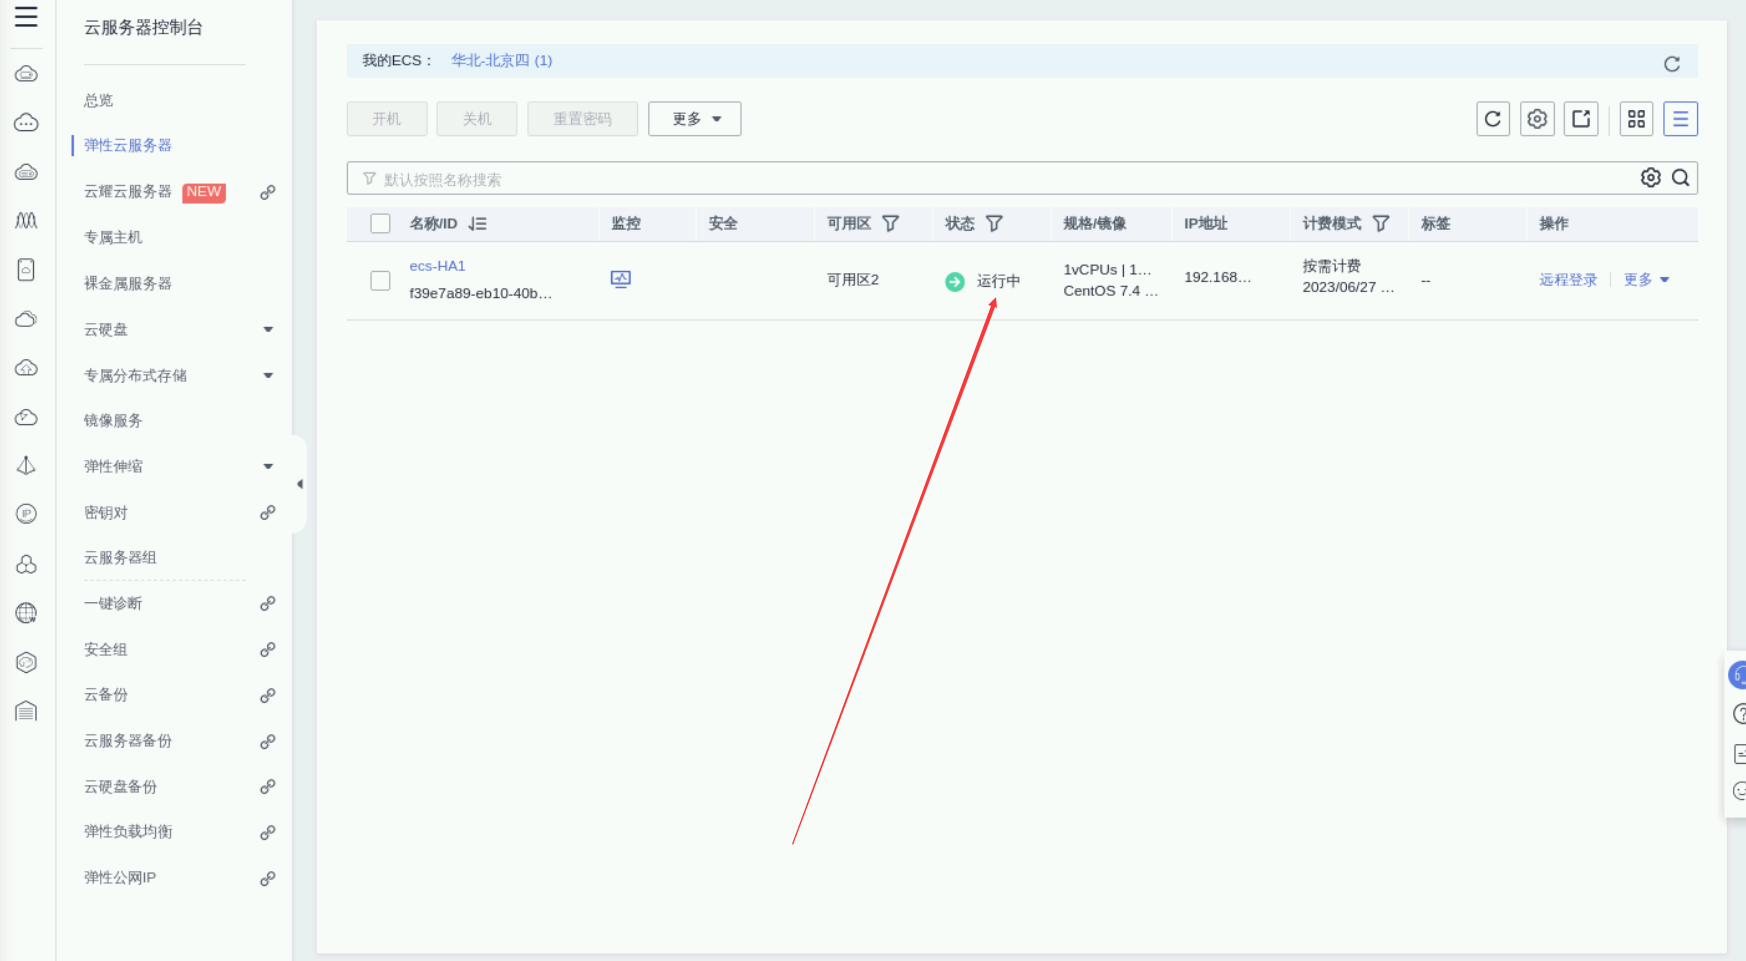This screenshot has width=1746, height=961.
Task: Open the customer service headset widget
Action: click(x=1738, y=676)
